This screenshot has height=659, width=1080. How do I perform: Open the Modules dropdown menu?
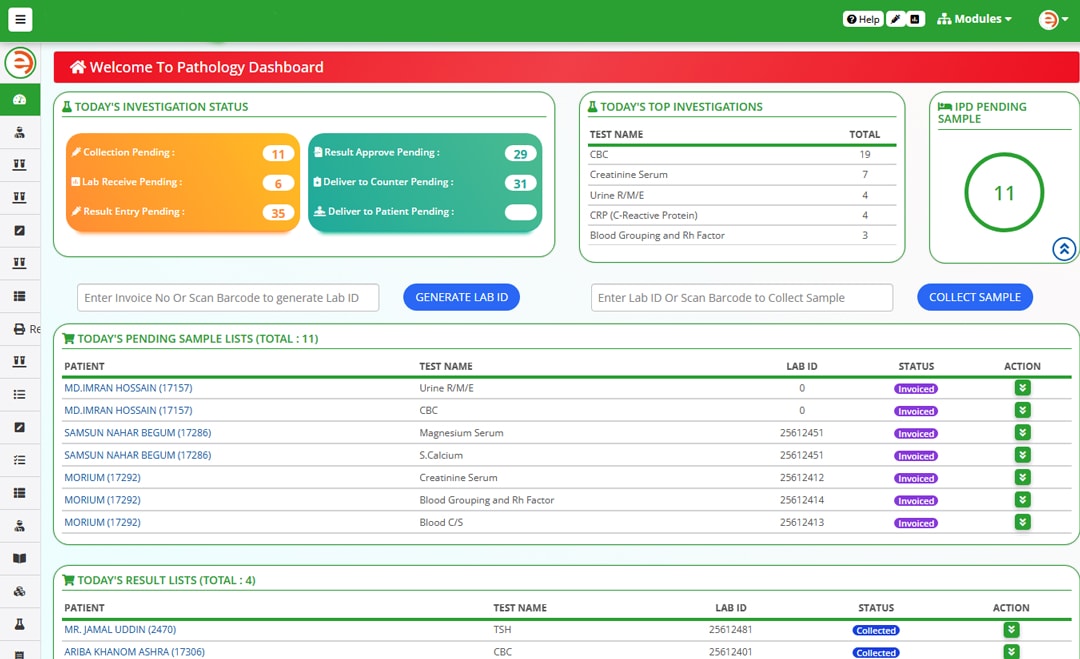tap(975, 19)
